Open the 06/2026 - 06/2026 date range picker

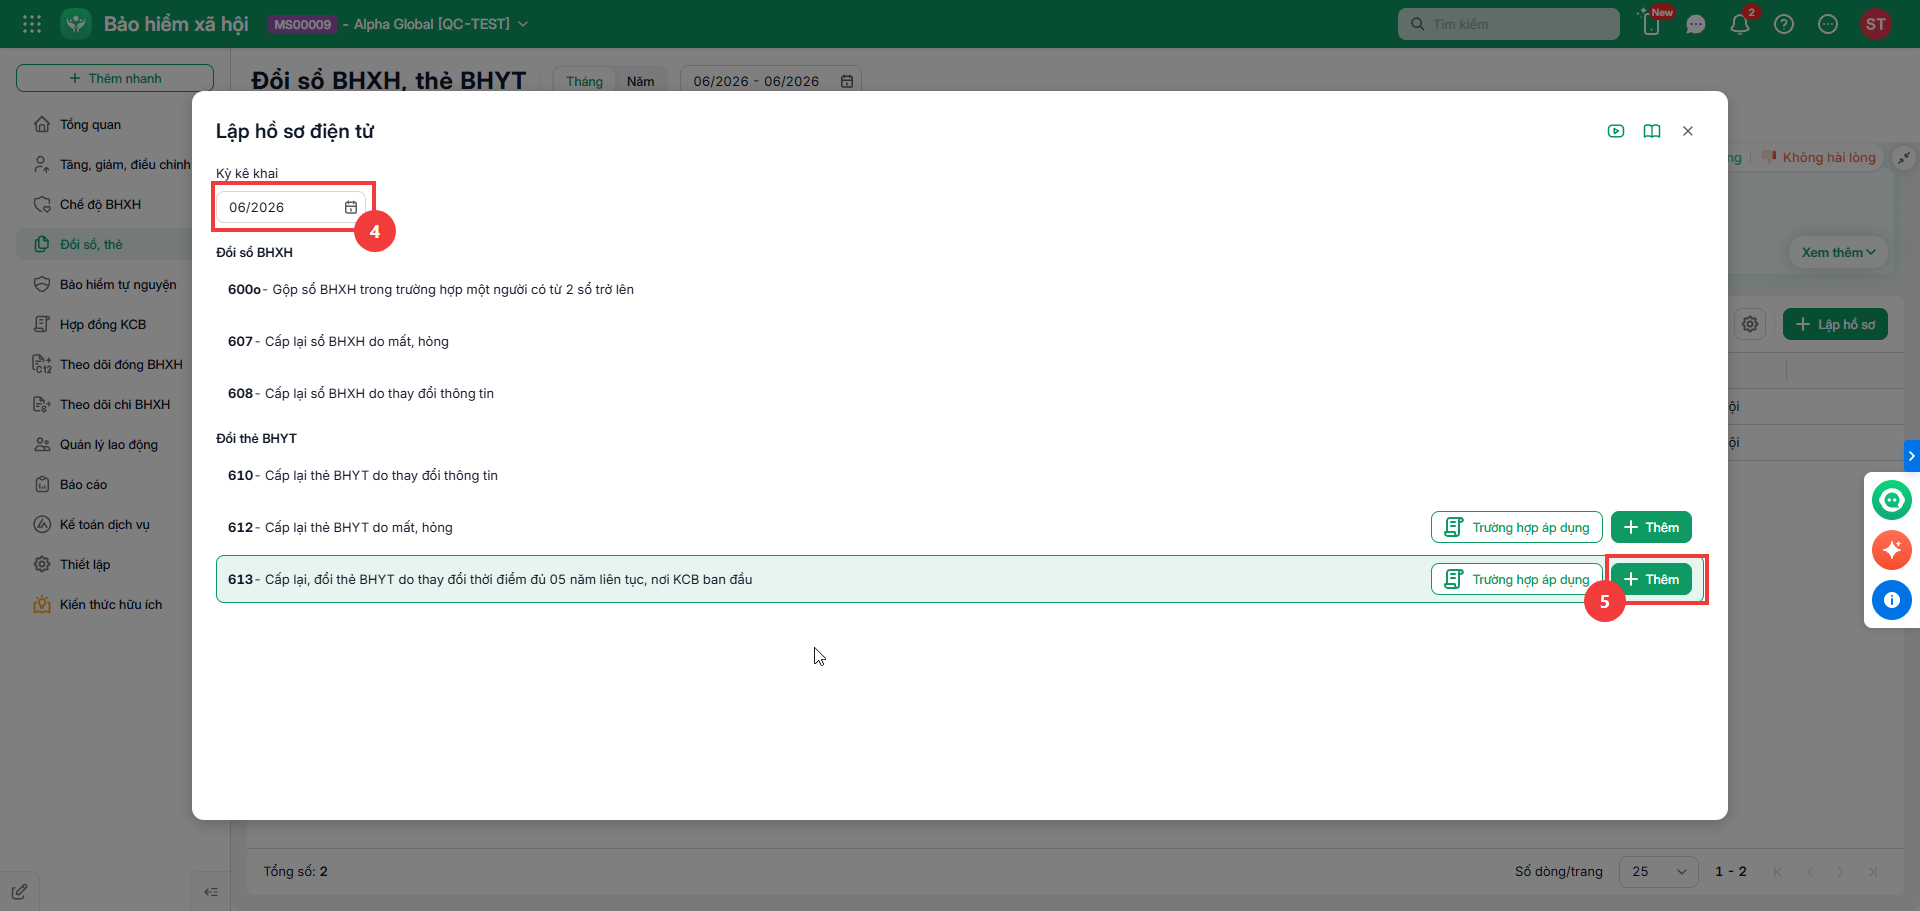pos(771,81)
